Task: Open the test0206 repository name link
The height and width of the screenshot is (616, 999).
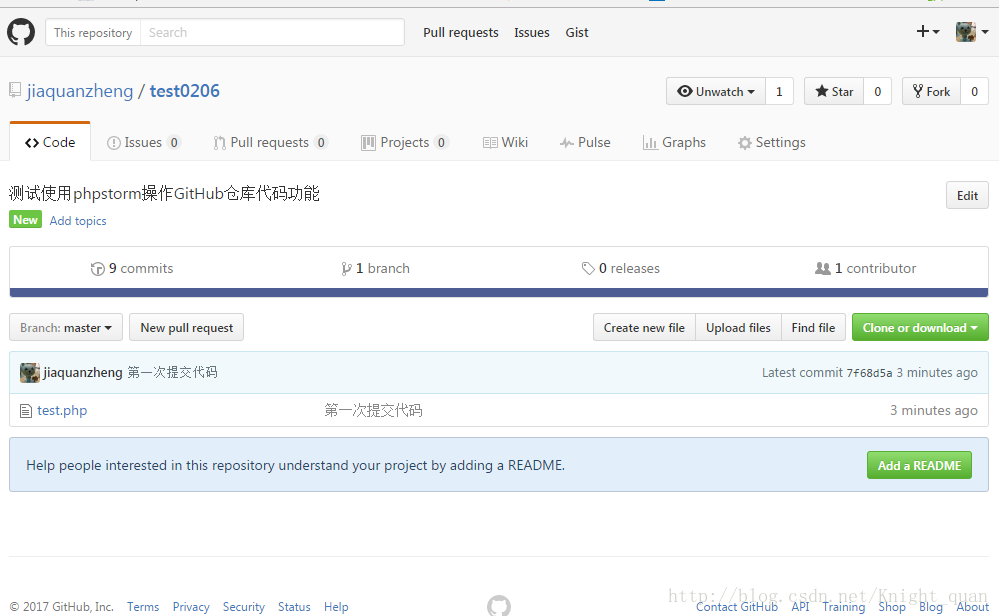Action: click(185, 91)
